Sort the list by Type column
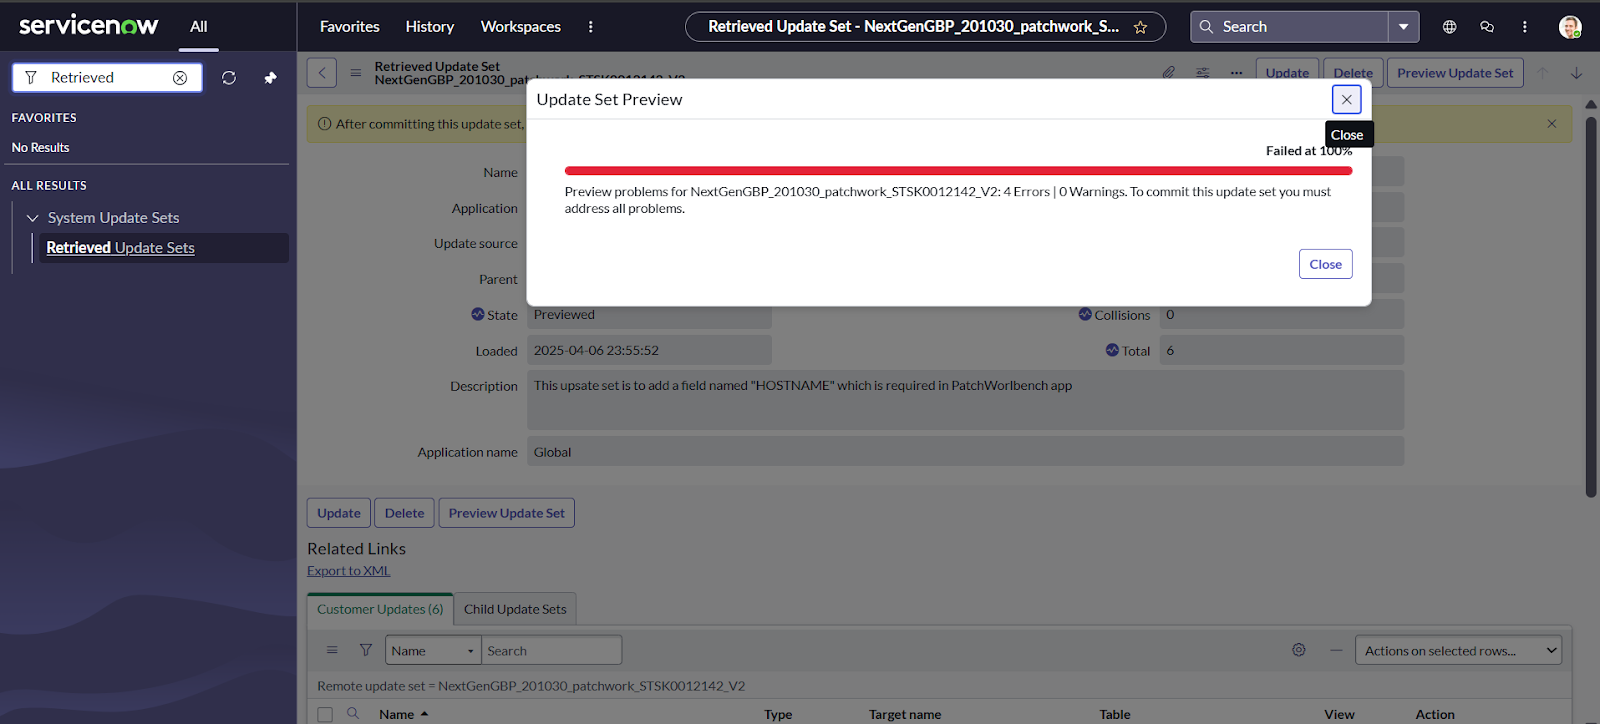This screenshot has width=1600, height=724. 778,714
